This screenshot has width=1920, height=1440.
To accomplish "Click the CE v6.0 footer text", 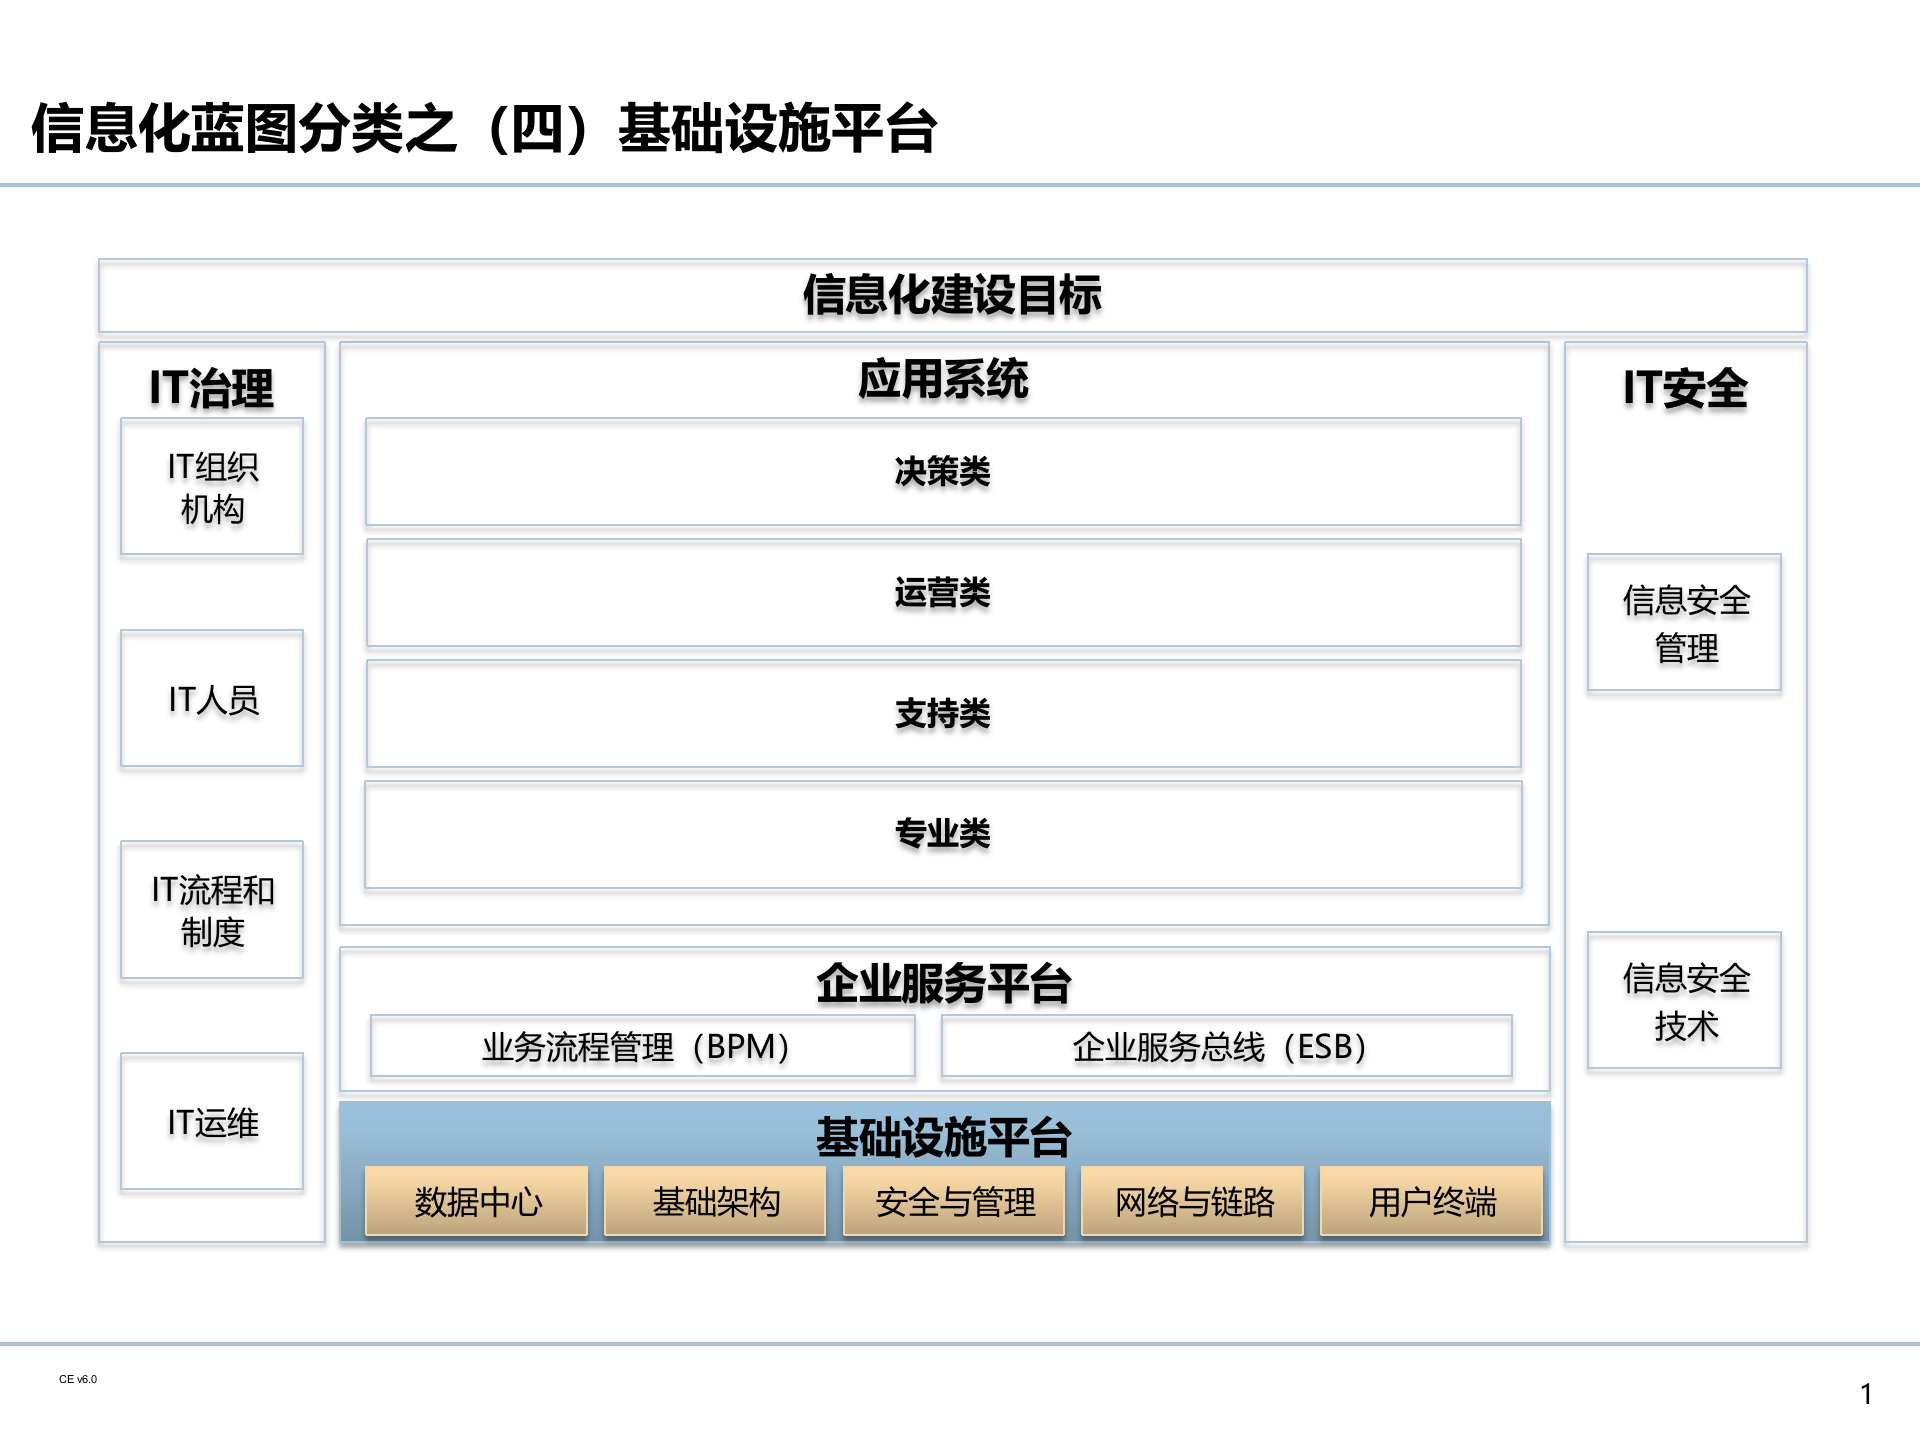I will click(x=76, y=1378).
